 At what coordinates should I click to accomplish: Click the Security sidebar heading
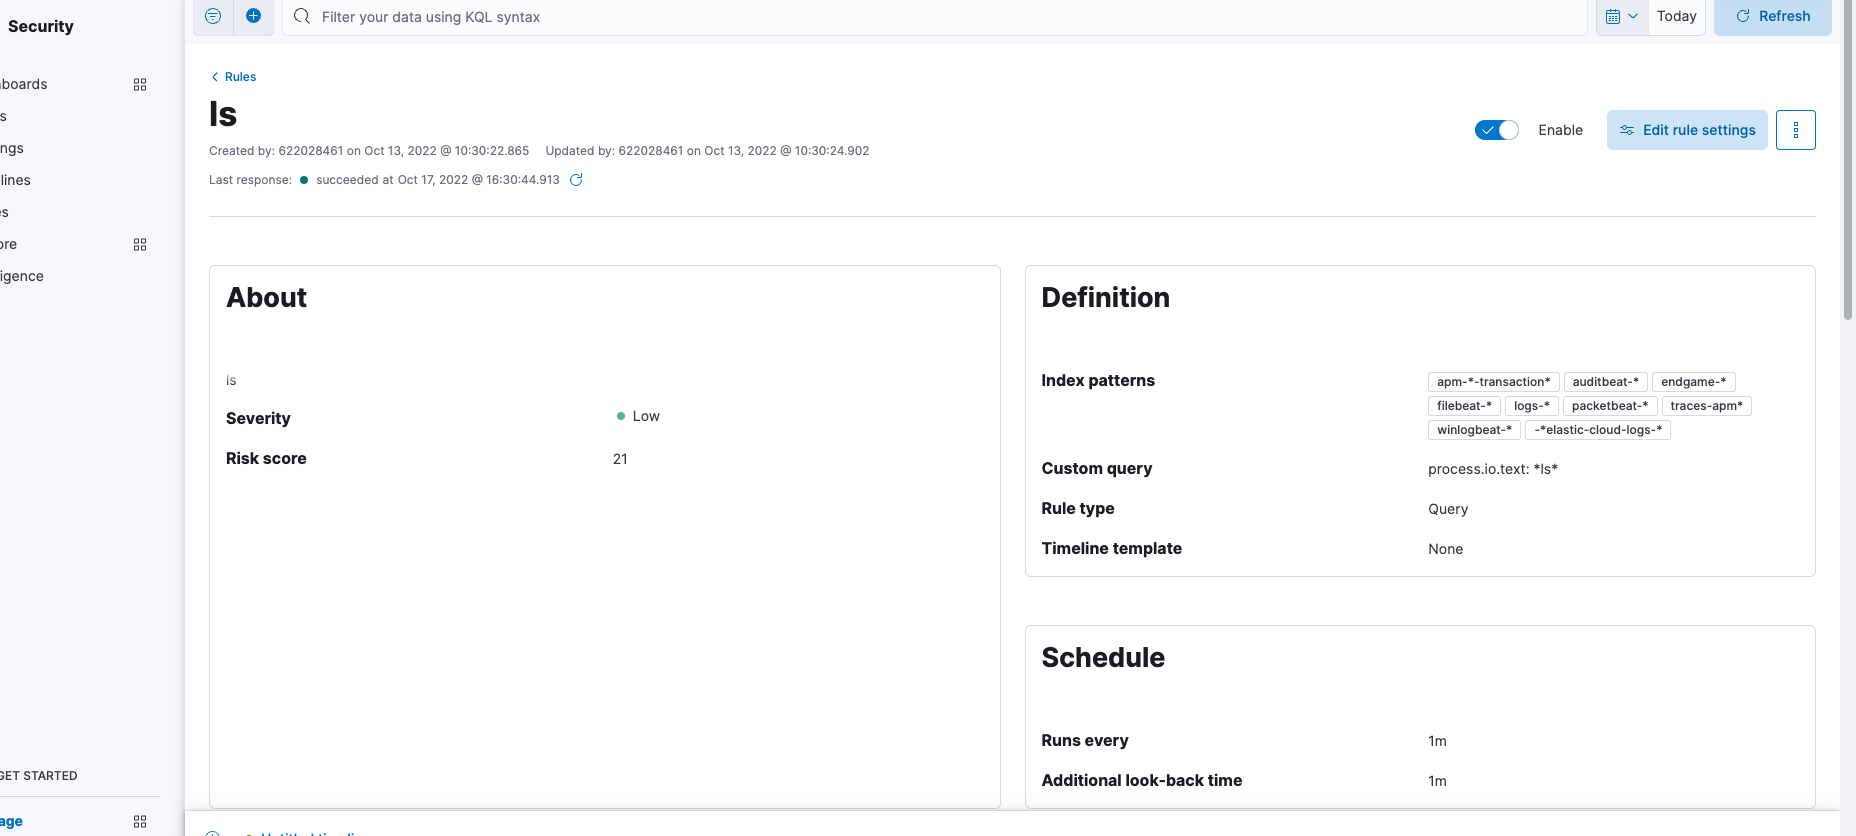pos(40,26)
